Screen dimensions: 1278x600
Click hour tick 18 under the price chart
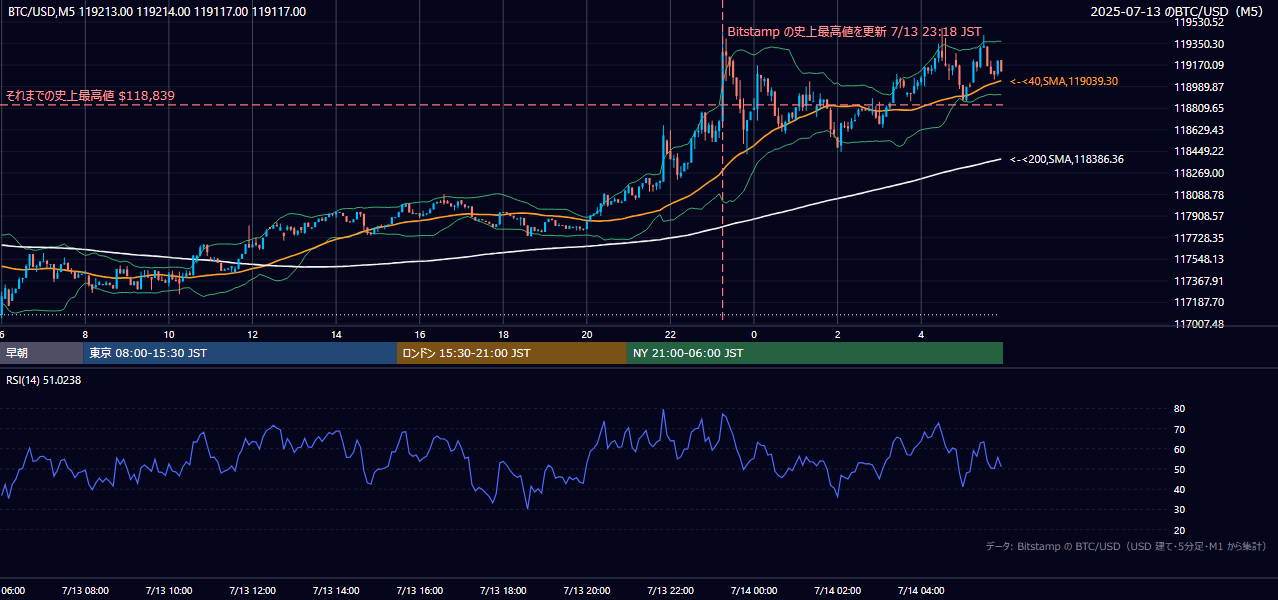(x=503, y=334)
